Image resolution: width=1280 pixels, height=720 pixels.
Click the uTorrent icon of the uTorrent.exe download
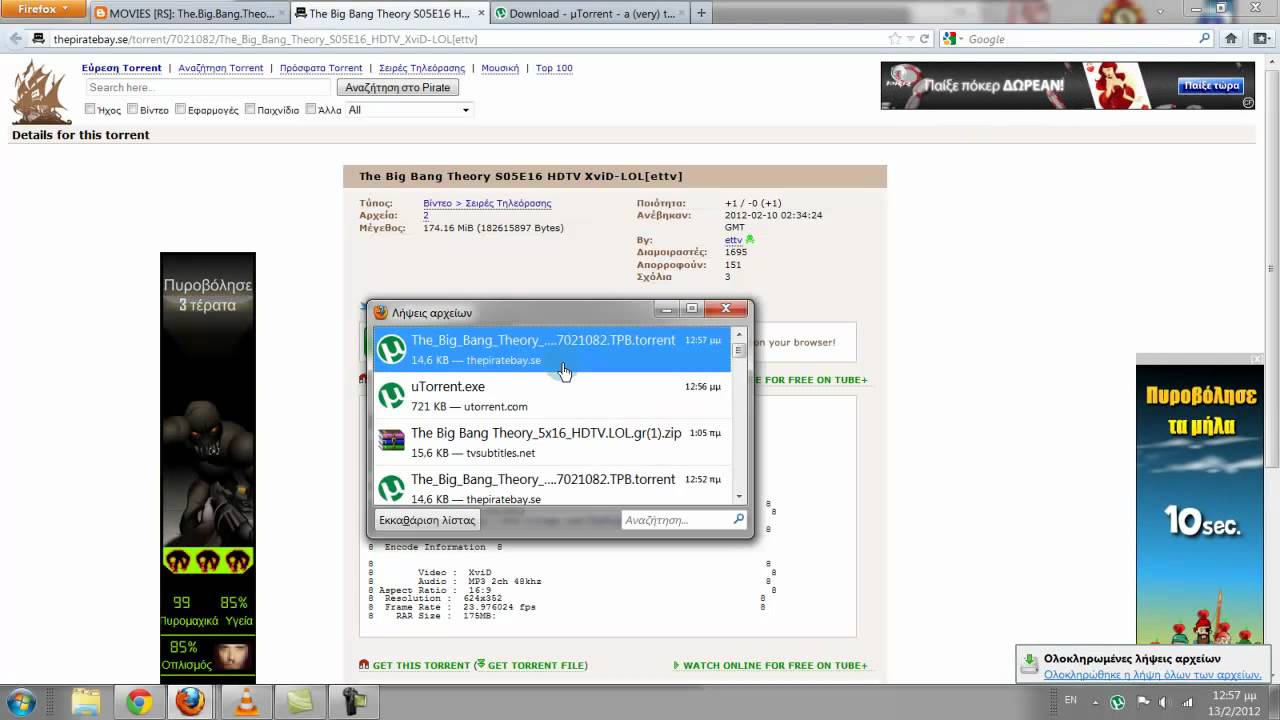click(x=391, y=396)
